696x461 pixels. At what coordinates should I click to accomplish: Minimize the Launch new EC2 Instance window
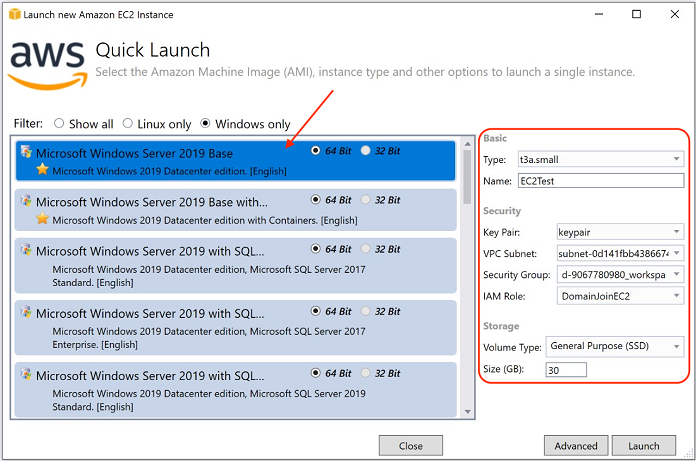pos(599,14)
